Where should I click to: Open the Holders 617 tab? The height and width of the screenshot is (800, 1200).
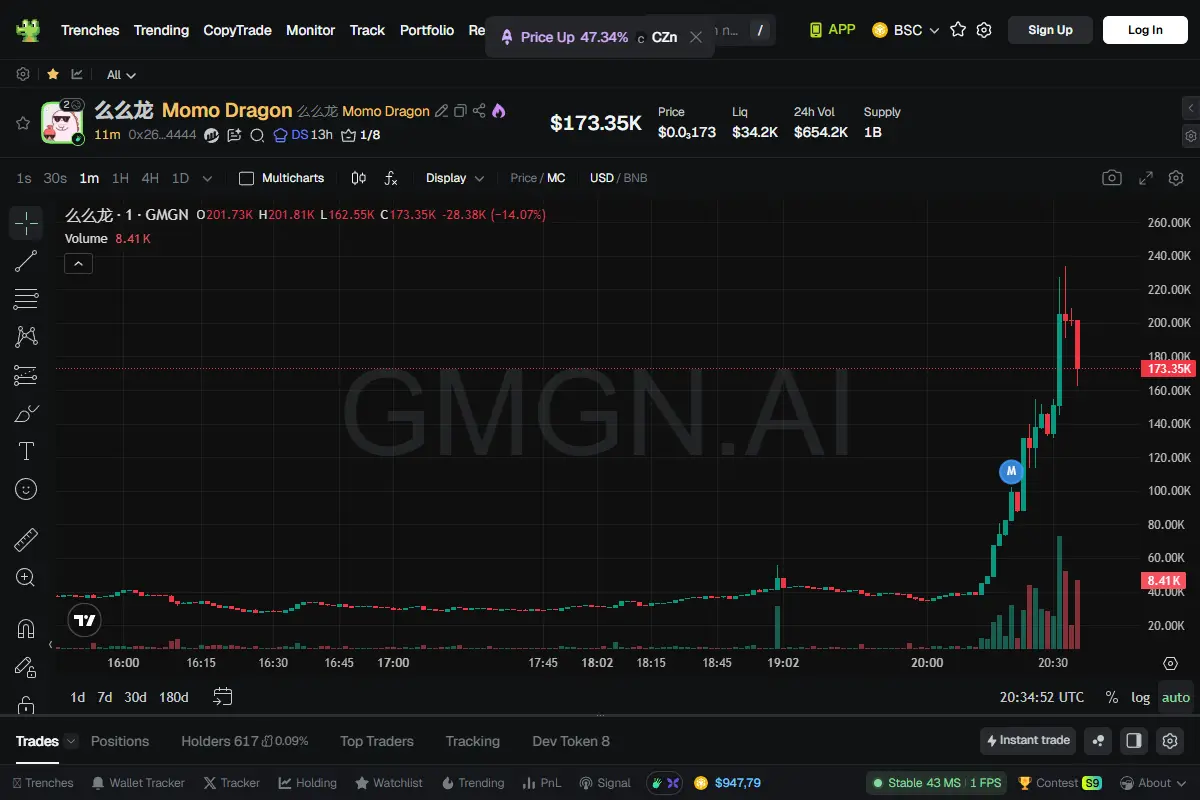[245, 741]
